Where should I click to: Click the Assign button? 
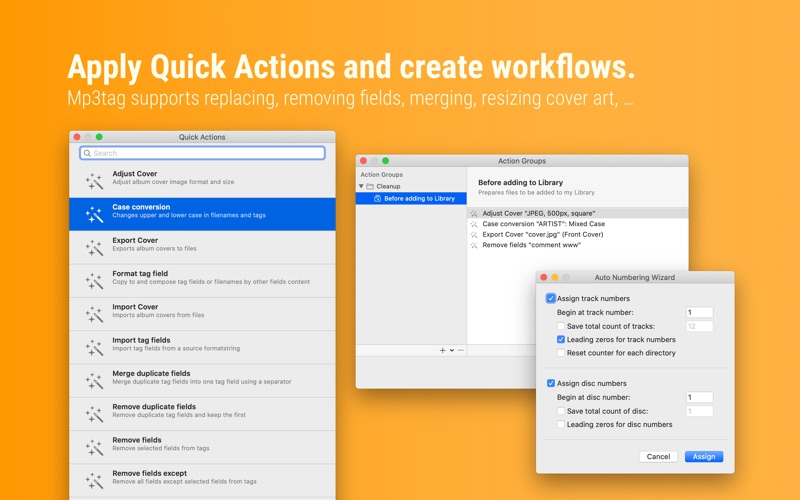pos(704,457)
